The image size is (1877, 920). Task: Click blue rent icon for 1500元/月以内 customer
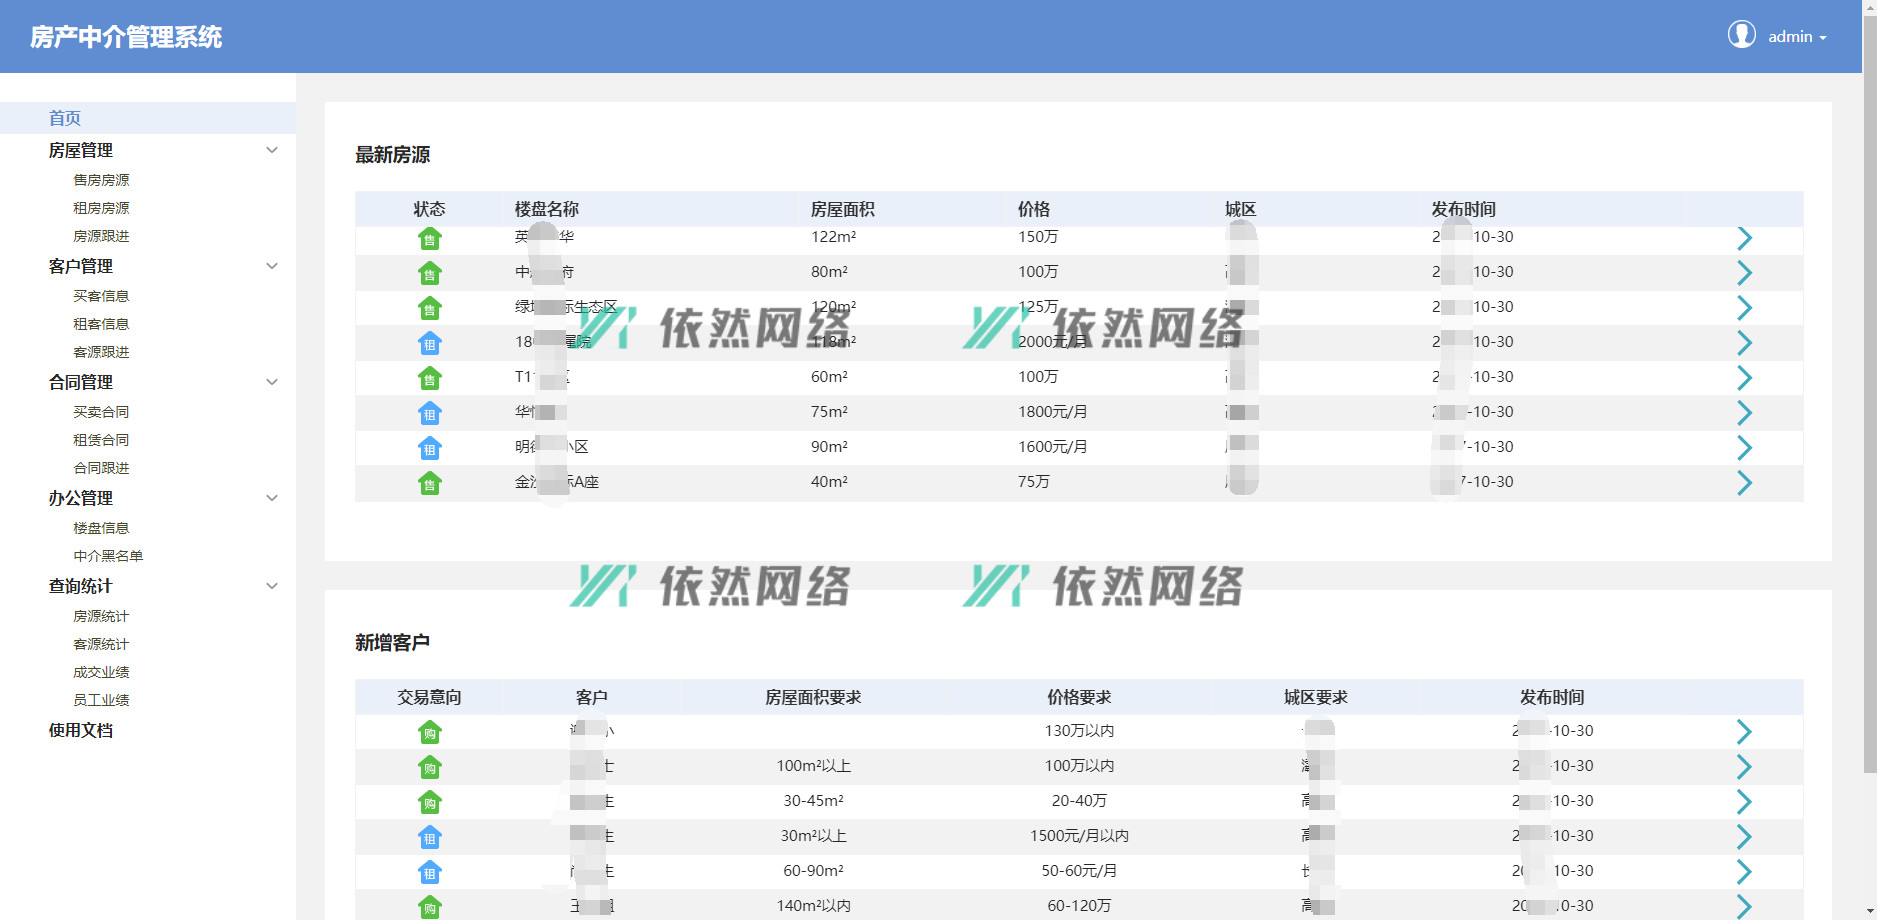[x=429, y=838]
